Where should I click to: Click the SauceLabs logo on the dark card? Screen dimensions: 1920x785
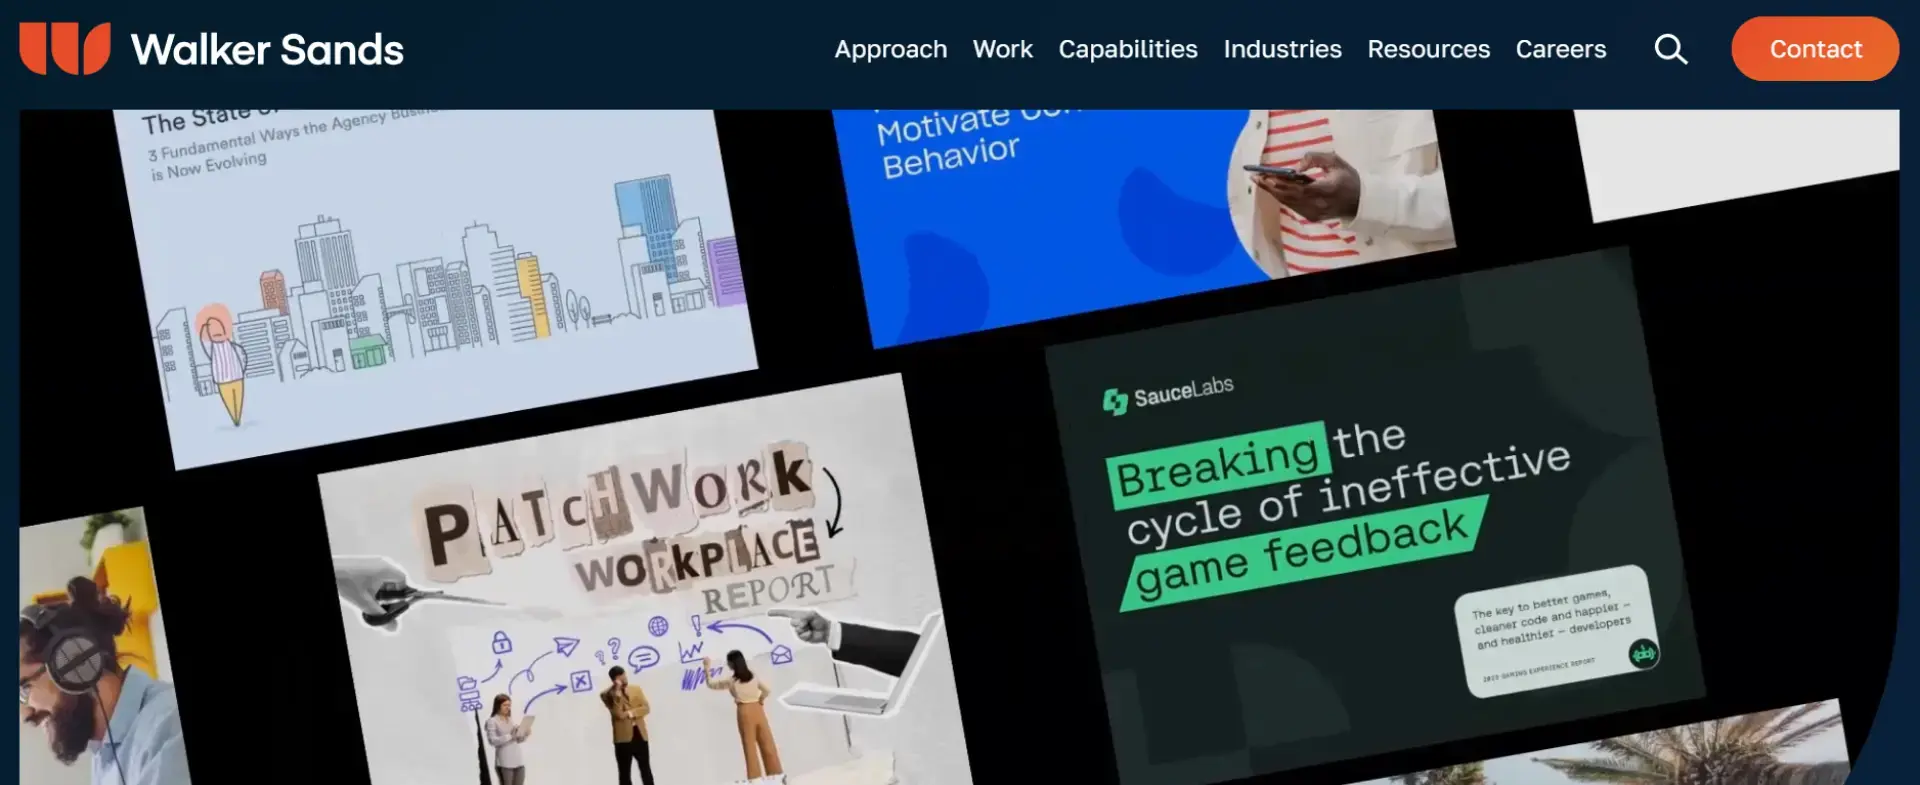click(1167, 394)
